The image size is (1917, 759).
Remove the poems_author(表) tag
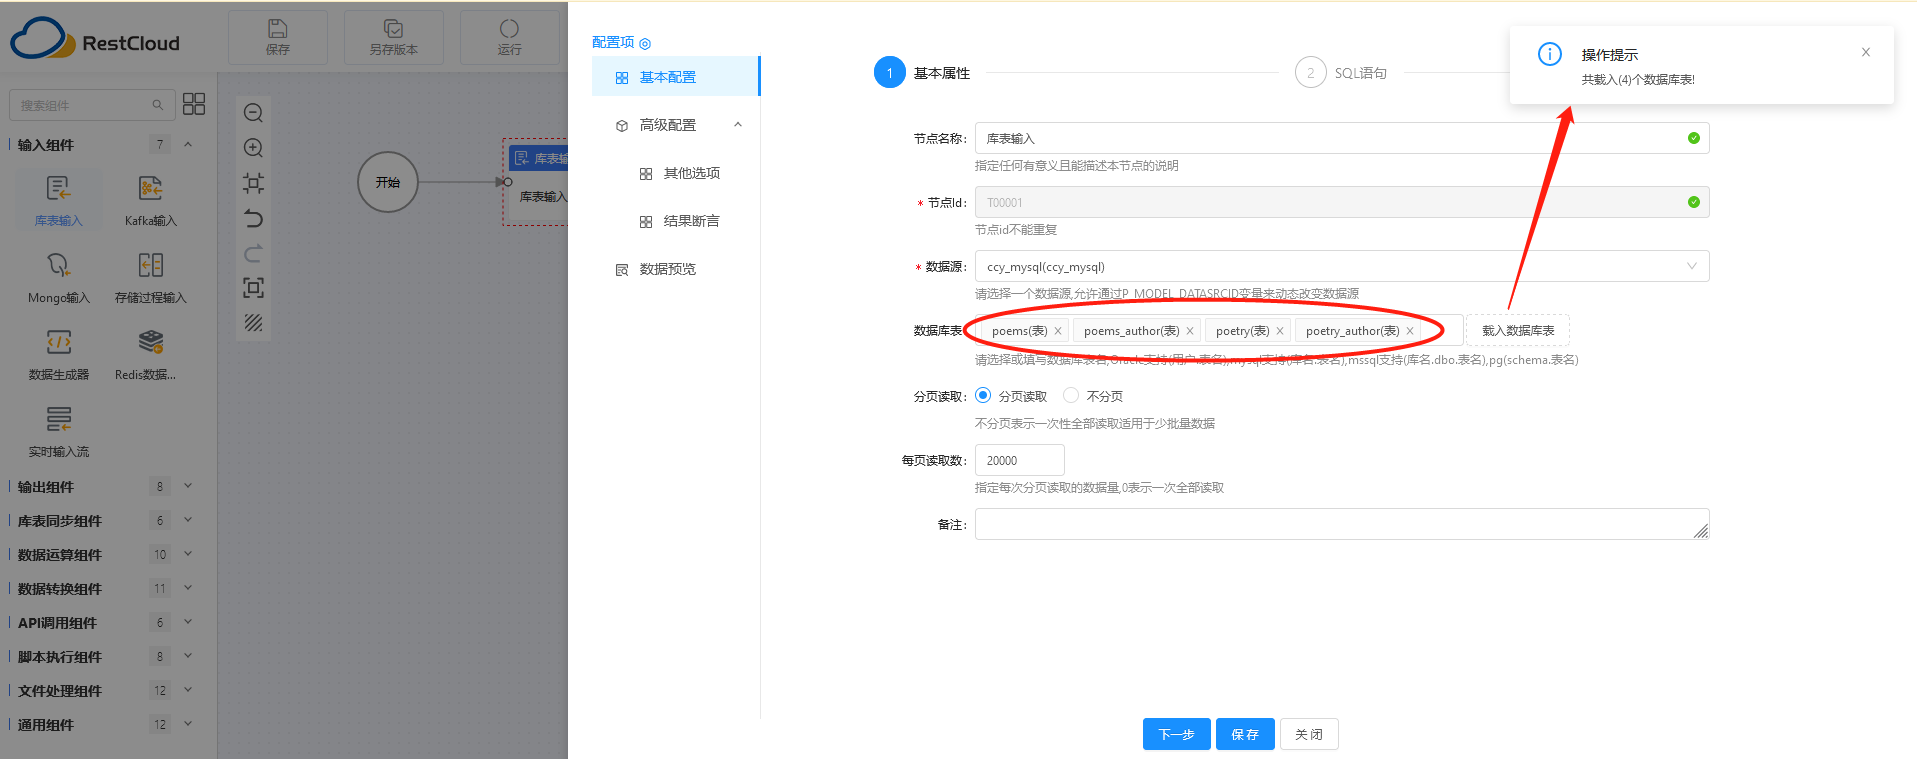[1190, 331]
